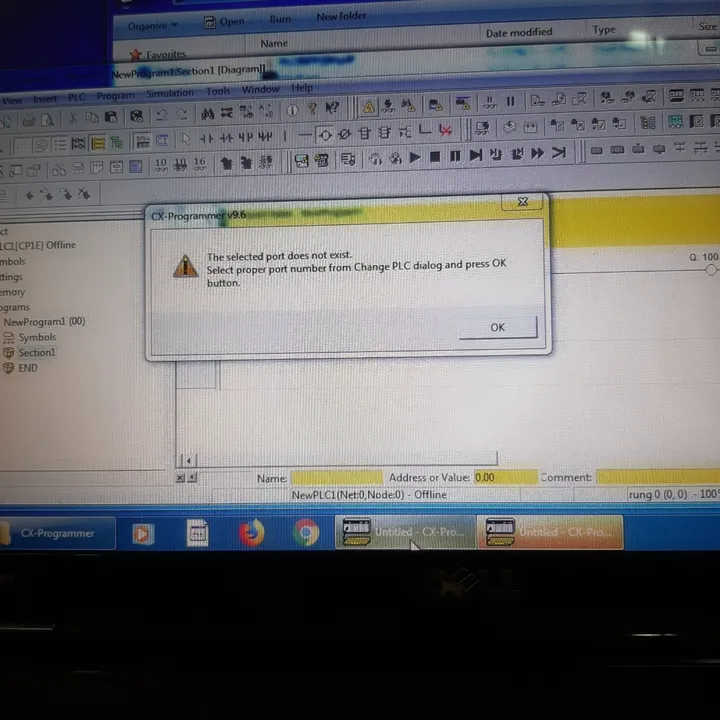Open the Tools menu
The image size is (720, 720).
pos(218,91)
